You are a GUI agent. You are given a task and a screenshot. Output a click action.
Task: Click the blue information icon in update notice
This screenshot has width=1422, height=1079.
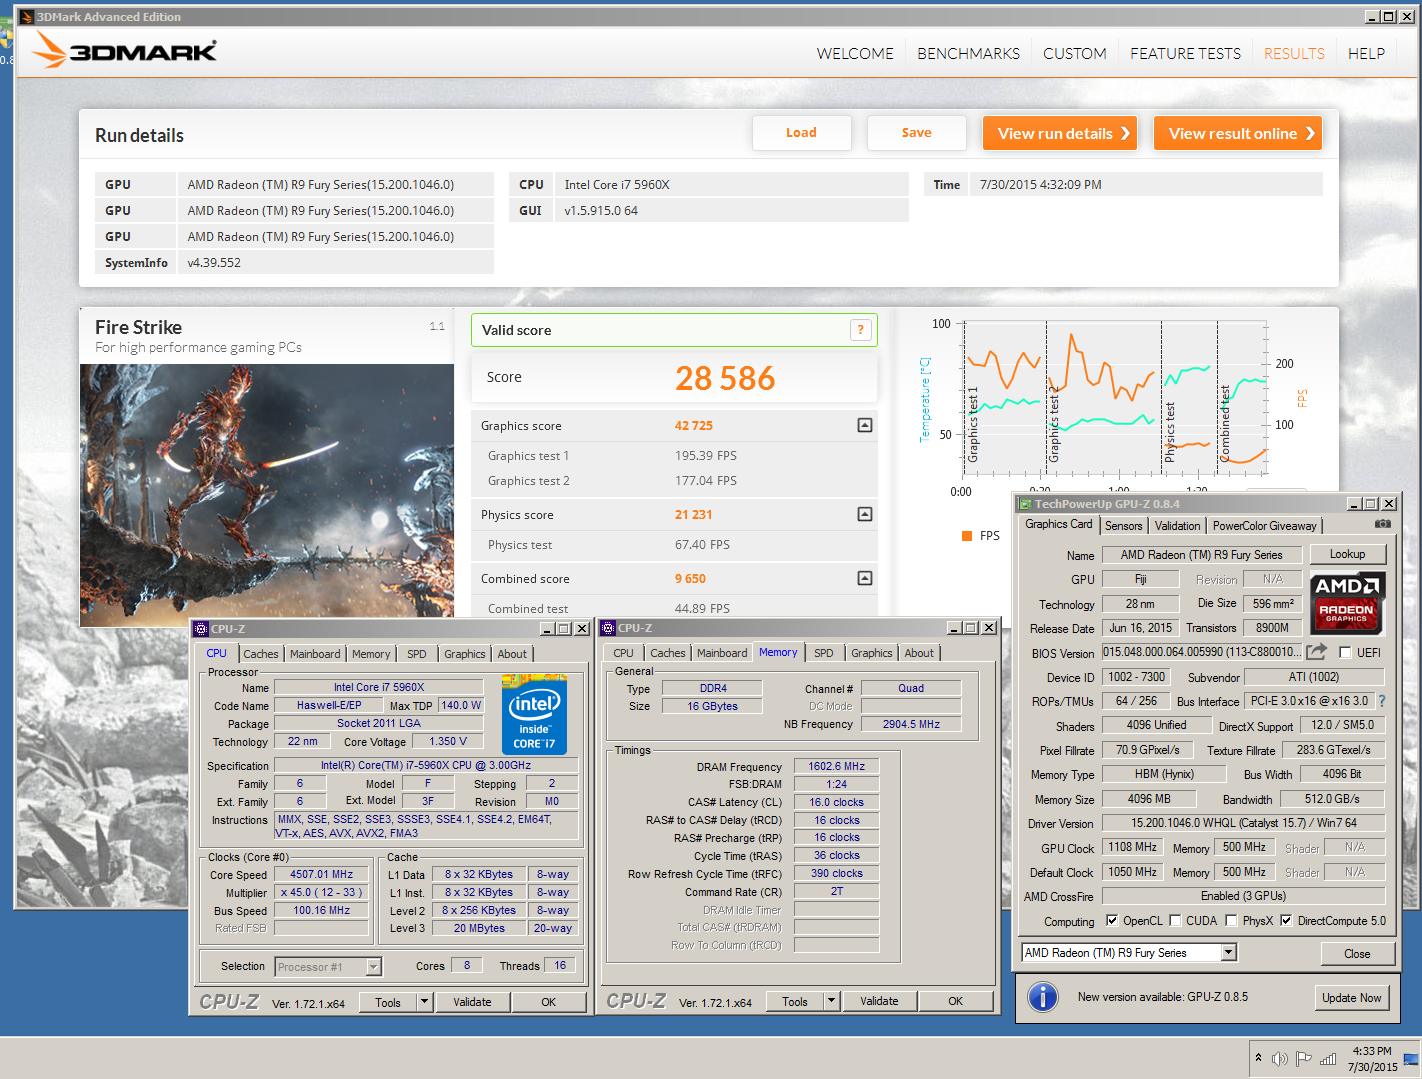(1042, 997)
